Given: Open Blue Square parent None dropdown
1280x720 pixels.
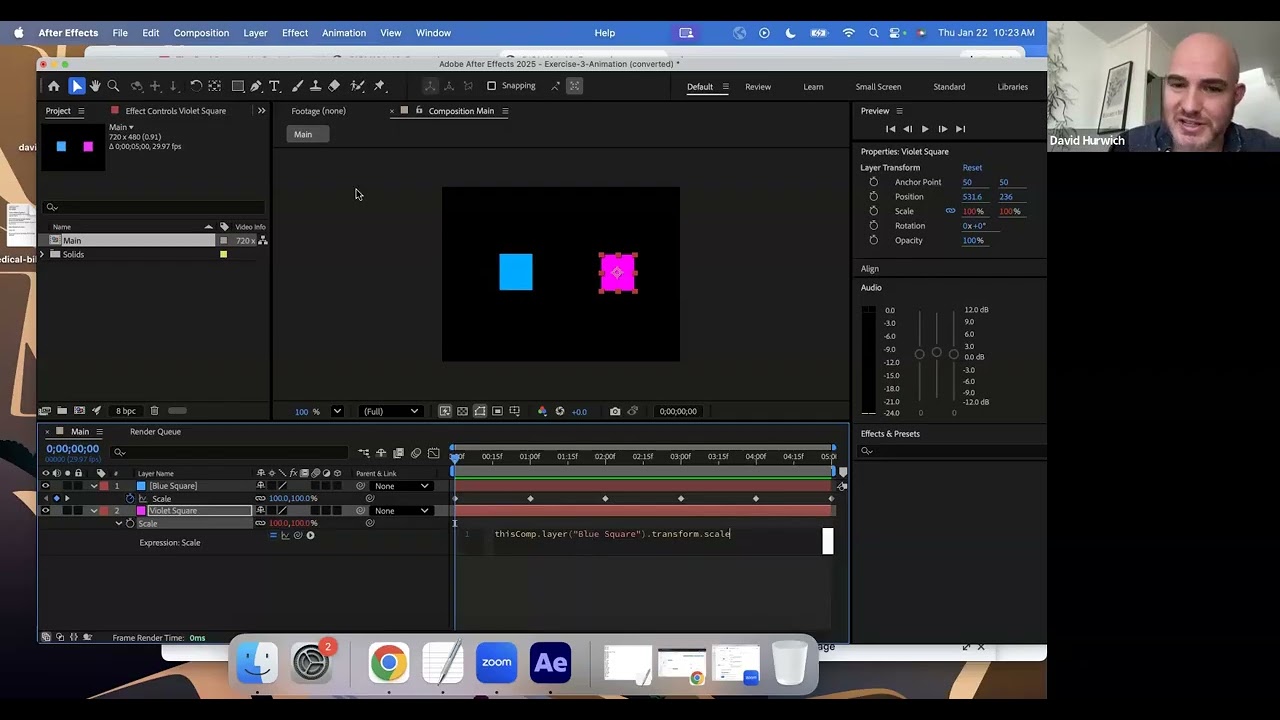Looking at the screenshot, I should [401, 486].
